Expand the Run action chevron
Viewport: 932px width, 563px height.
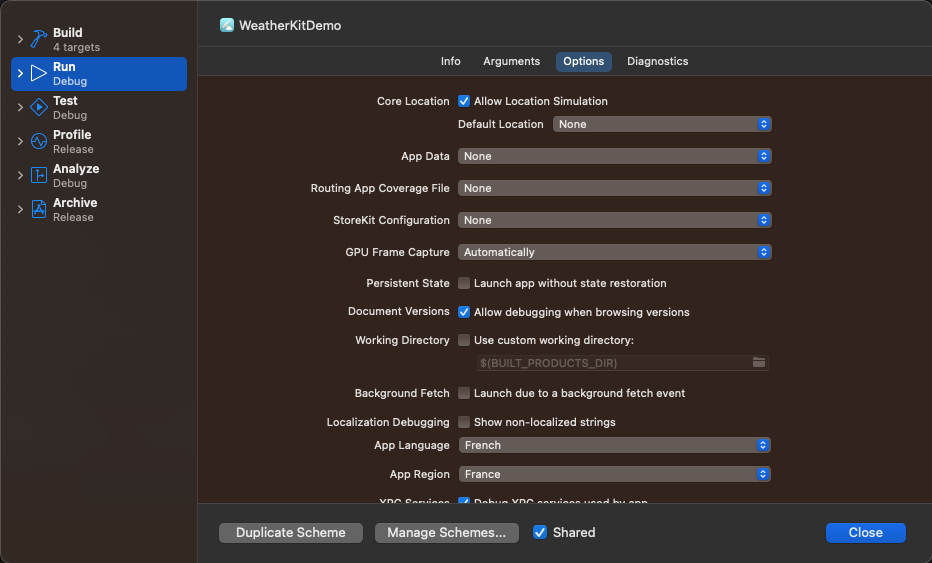click(x=20, y=73)
